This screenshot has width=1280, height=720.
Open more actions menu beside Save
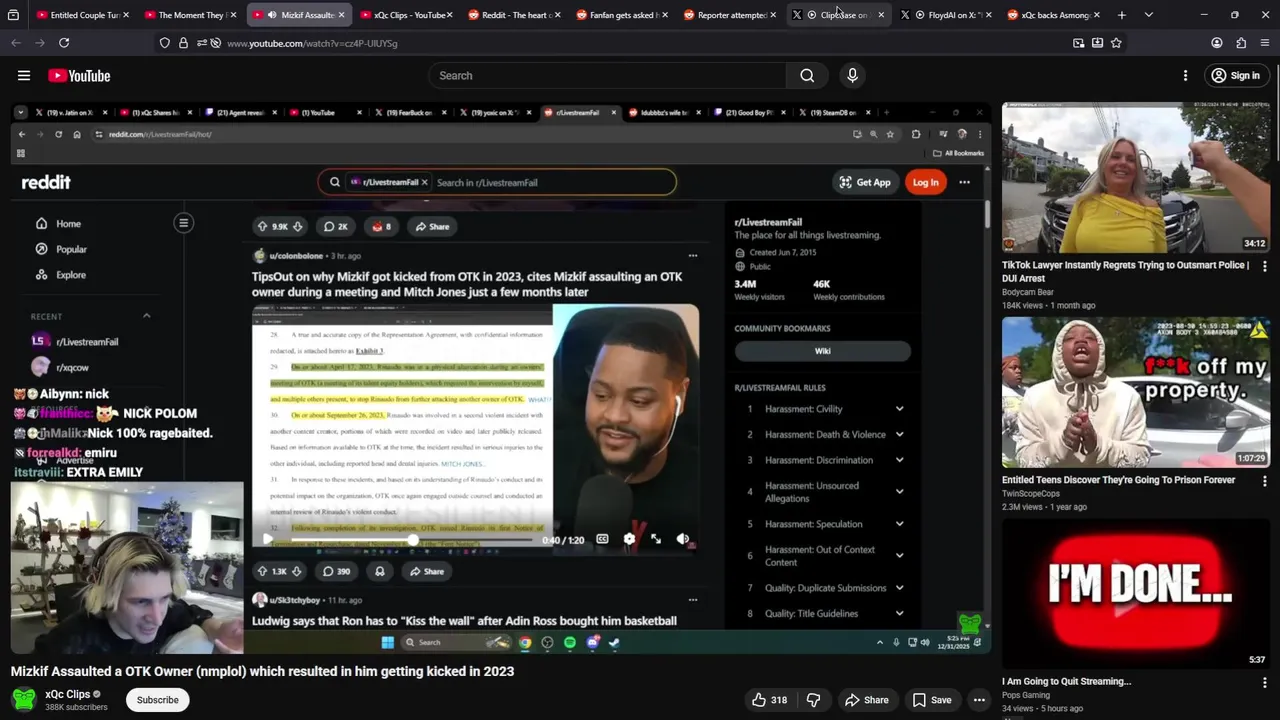click(x=979, y=700)
